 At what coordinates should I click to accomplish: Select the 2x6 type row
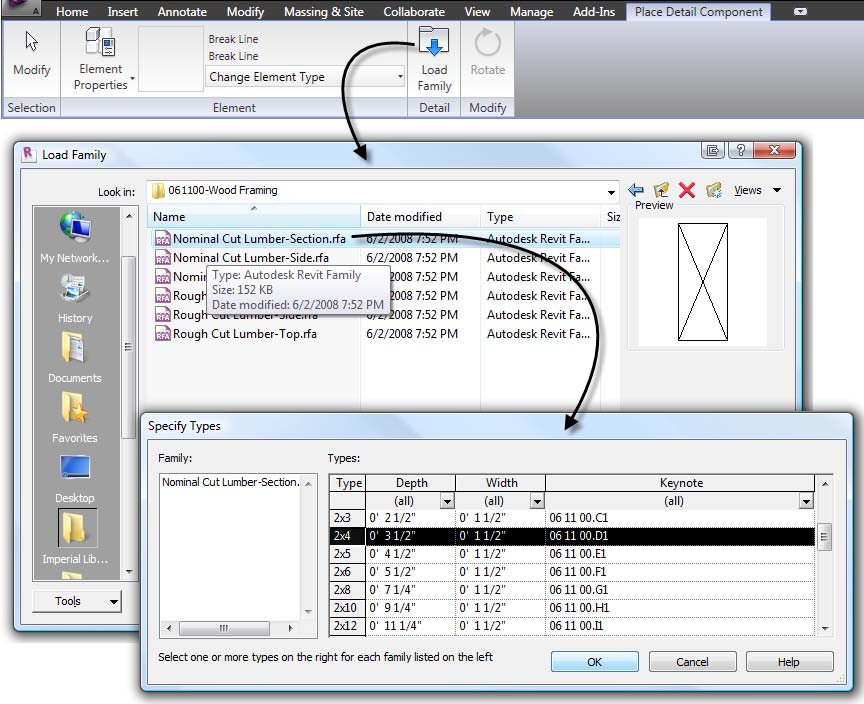(x=571, y=572)
